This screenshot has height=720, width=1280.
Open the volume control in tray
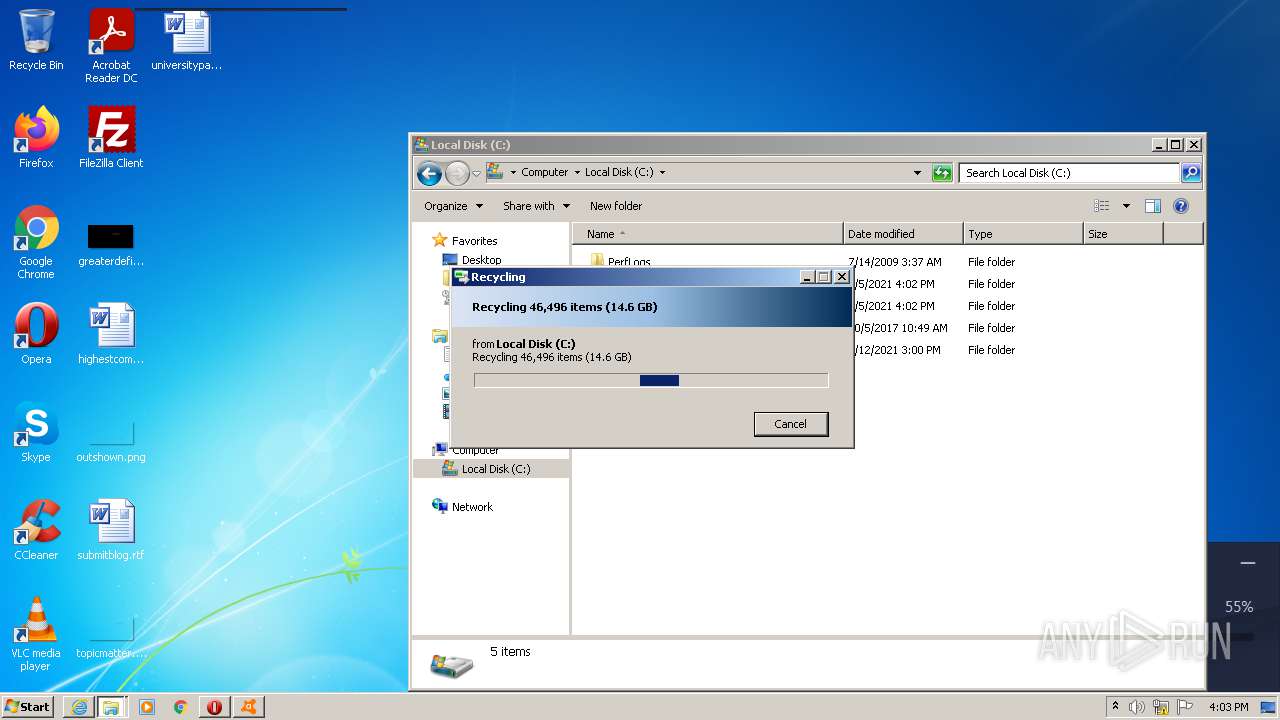tap(1137, 707)
